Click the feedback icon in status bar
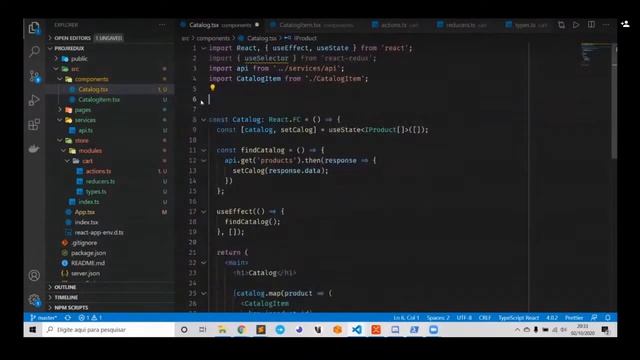 [x=594, y=318]
